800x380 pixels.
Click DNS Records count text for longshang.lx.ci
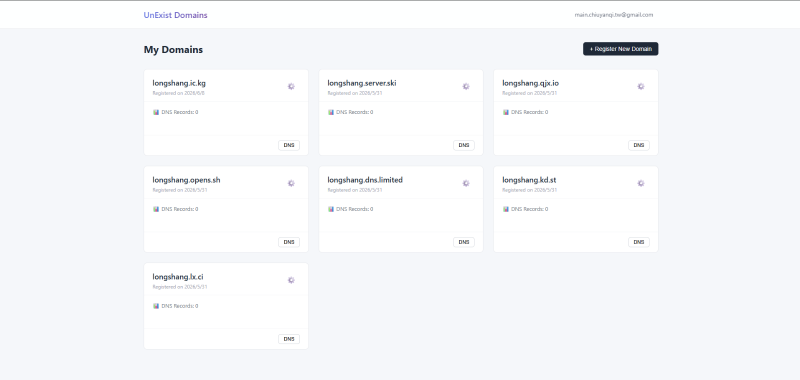coord(180,306)
